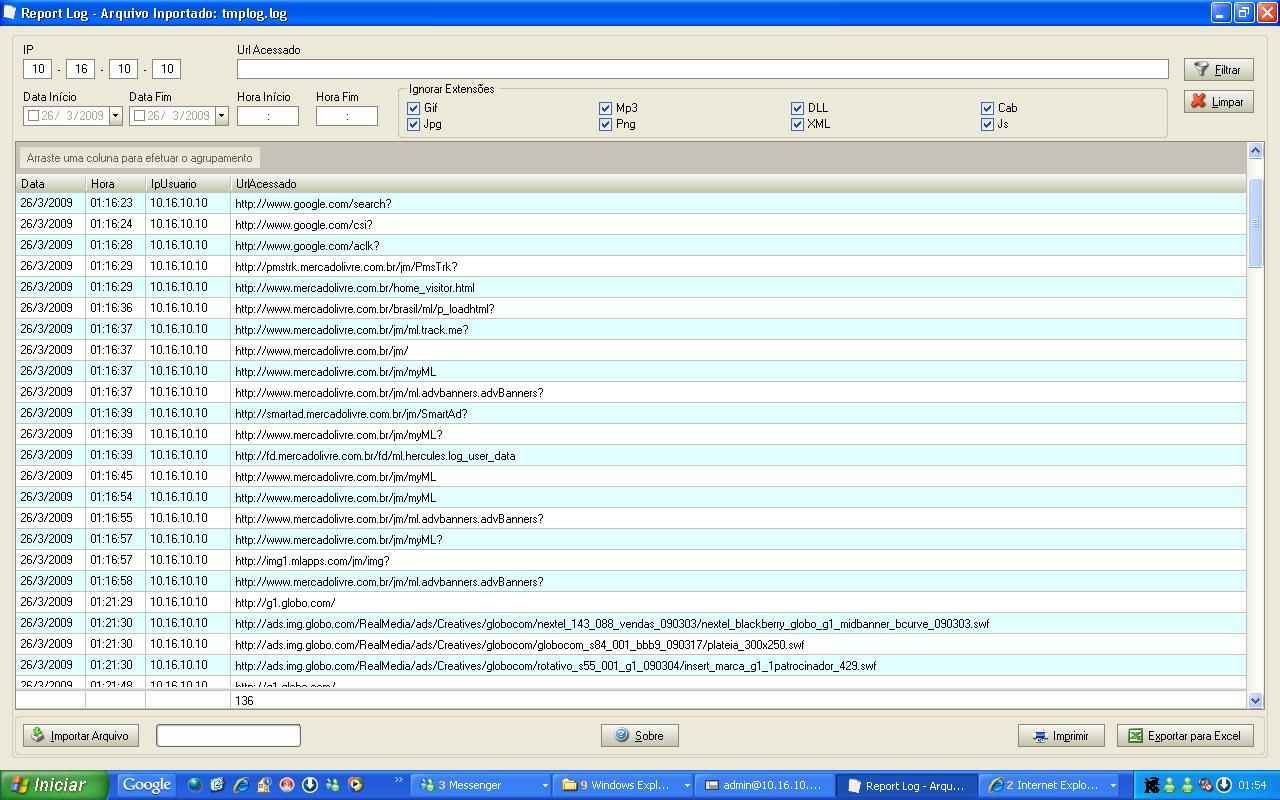Viewport: 1280px width, 800px height.
Task: Select the smartad.mercadolivre.com.br SmartAd row
Action: (x=631, y=413)
